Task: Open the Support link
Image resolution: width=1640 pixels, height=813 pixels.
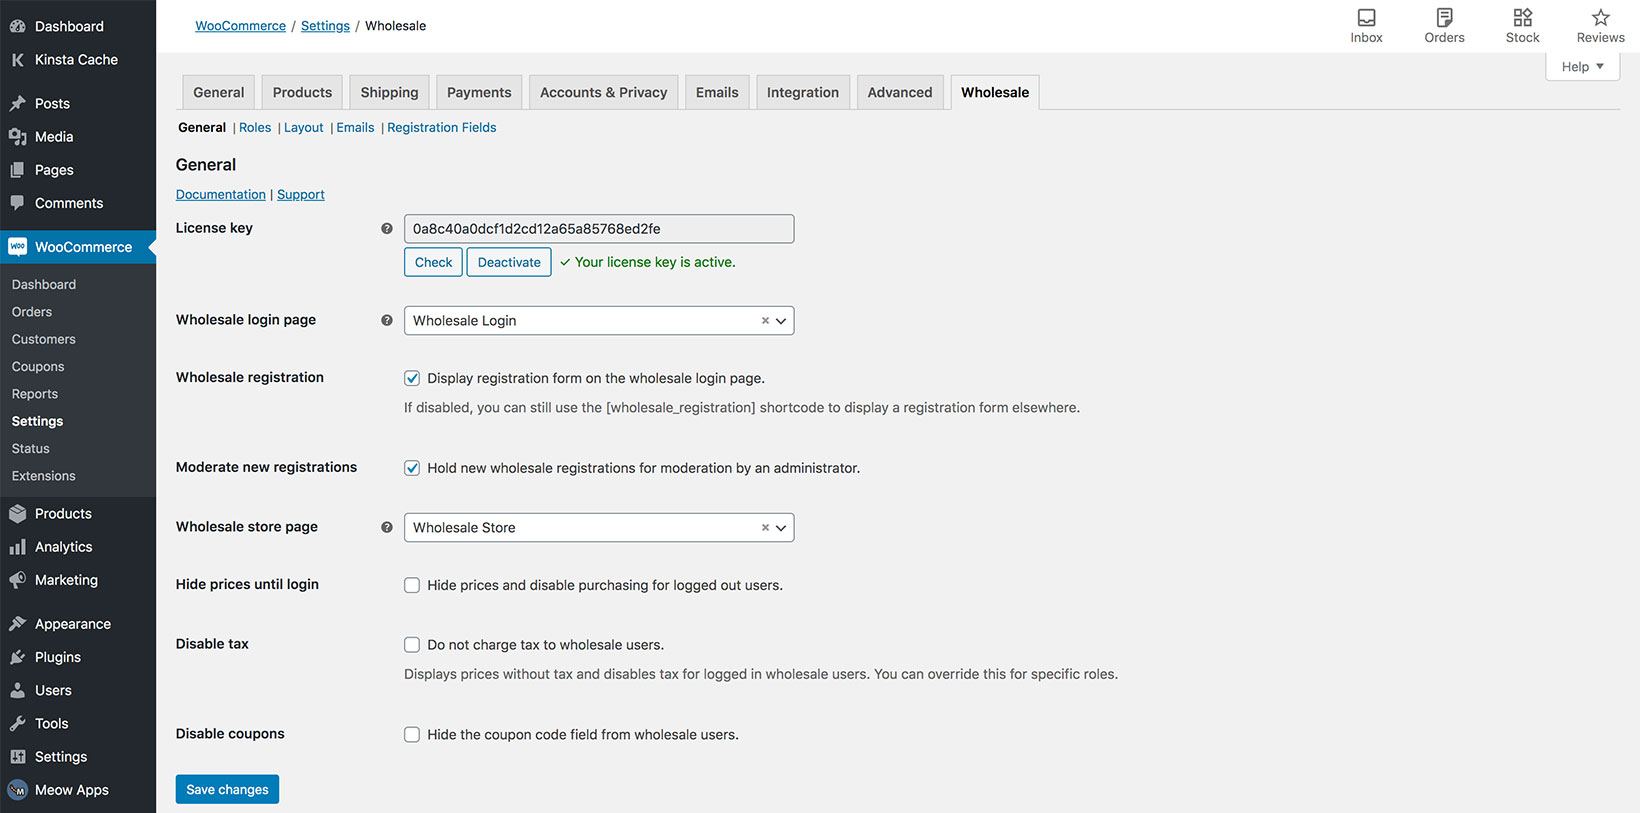Action: 301,195
